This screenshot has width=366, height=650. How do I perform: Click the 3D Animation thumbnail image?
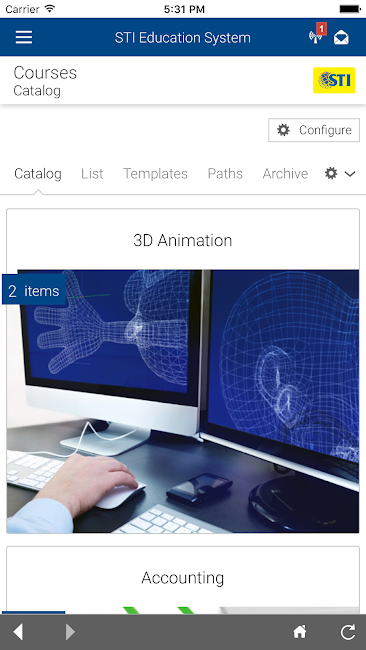[x=183, y=401]
